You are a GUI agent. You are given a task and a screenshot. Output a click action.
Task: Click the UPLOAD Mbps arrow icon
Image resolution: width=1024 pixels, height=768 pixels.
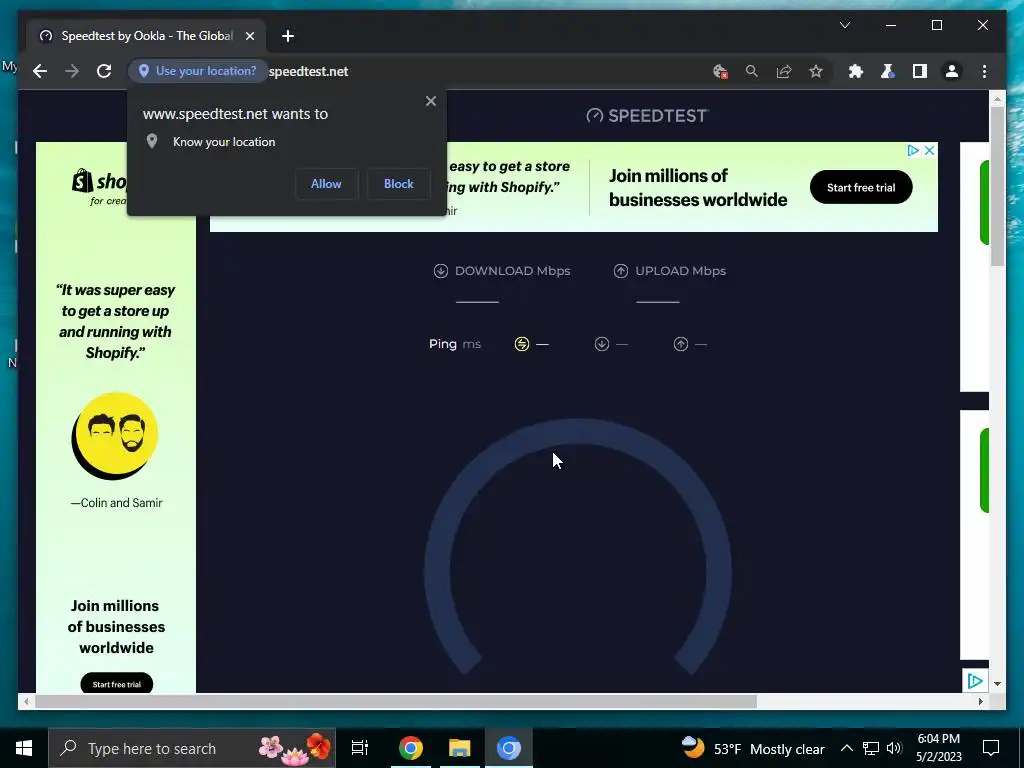pyautogui.click(x=621, y=271)
